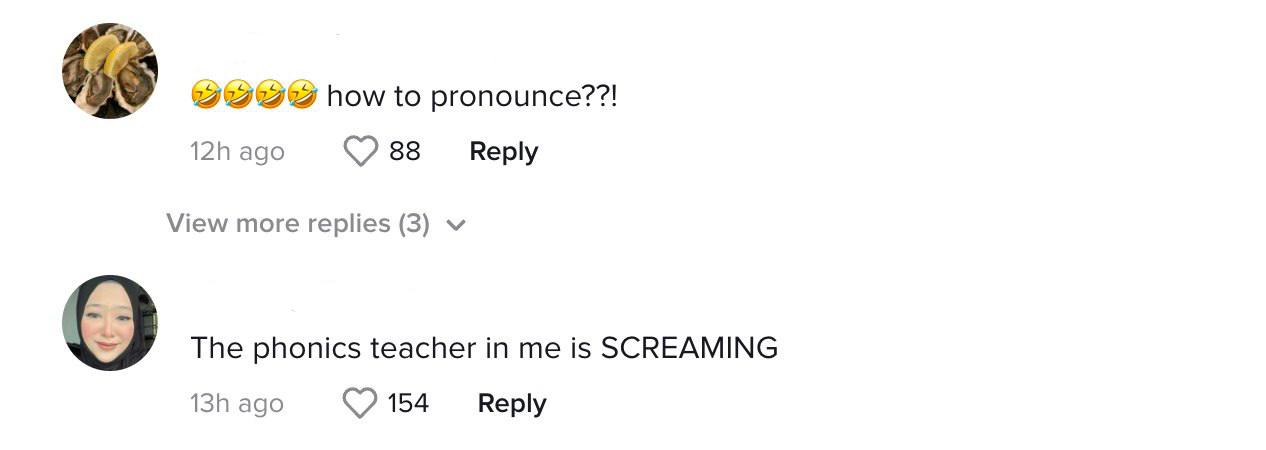Click the third rolling-laughing emoji
1266x450 pixels.
pyautogui.click(x=270, y=96)
